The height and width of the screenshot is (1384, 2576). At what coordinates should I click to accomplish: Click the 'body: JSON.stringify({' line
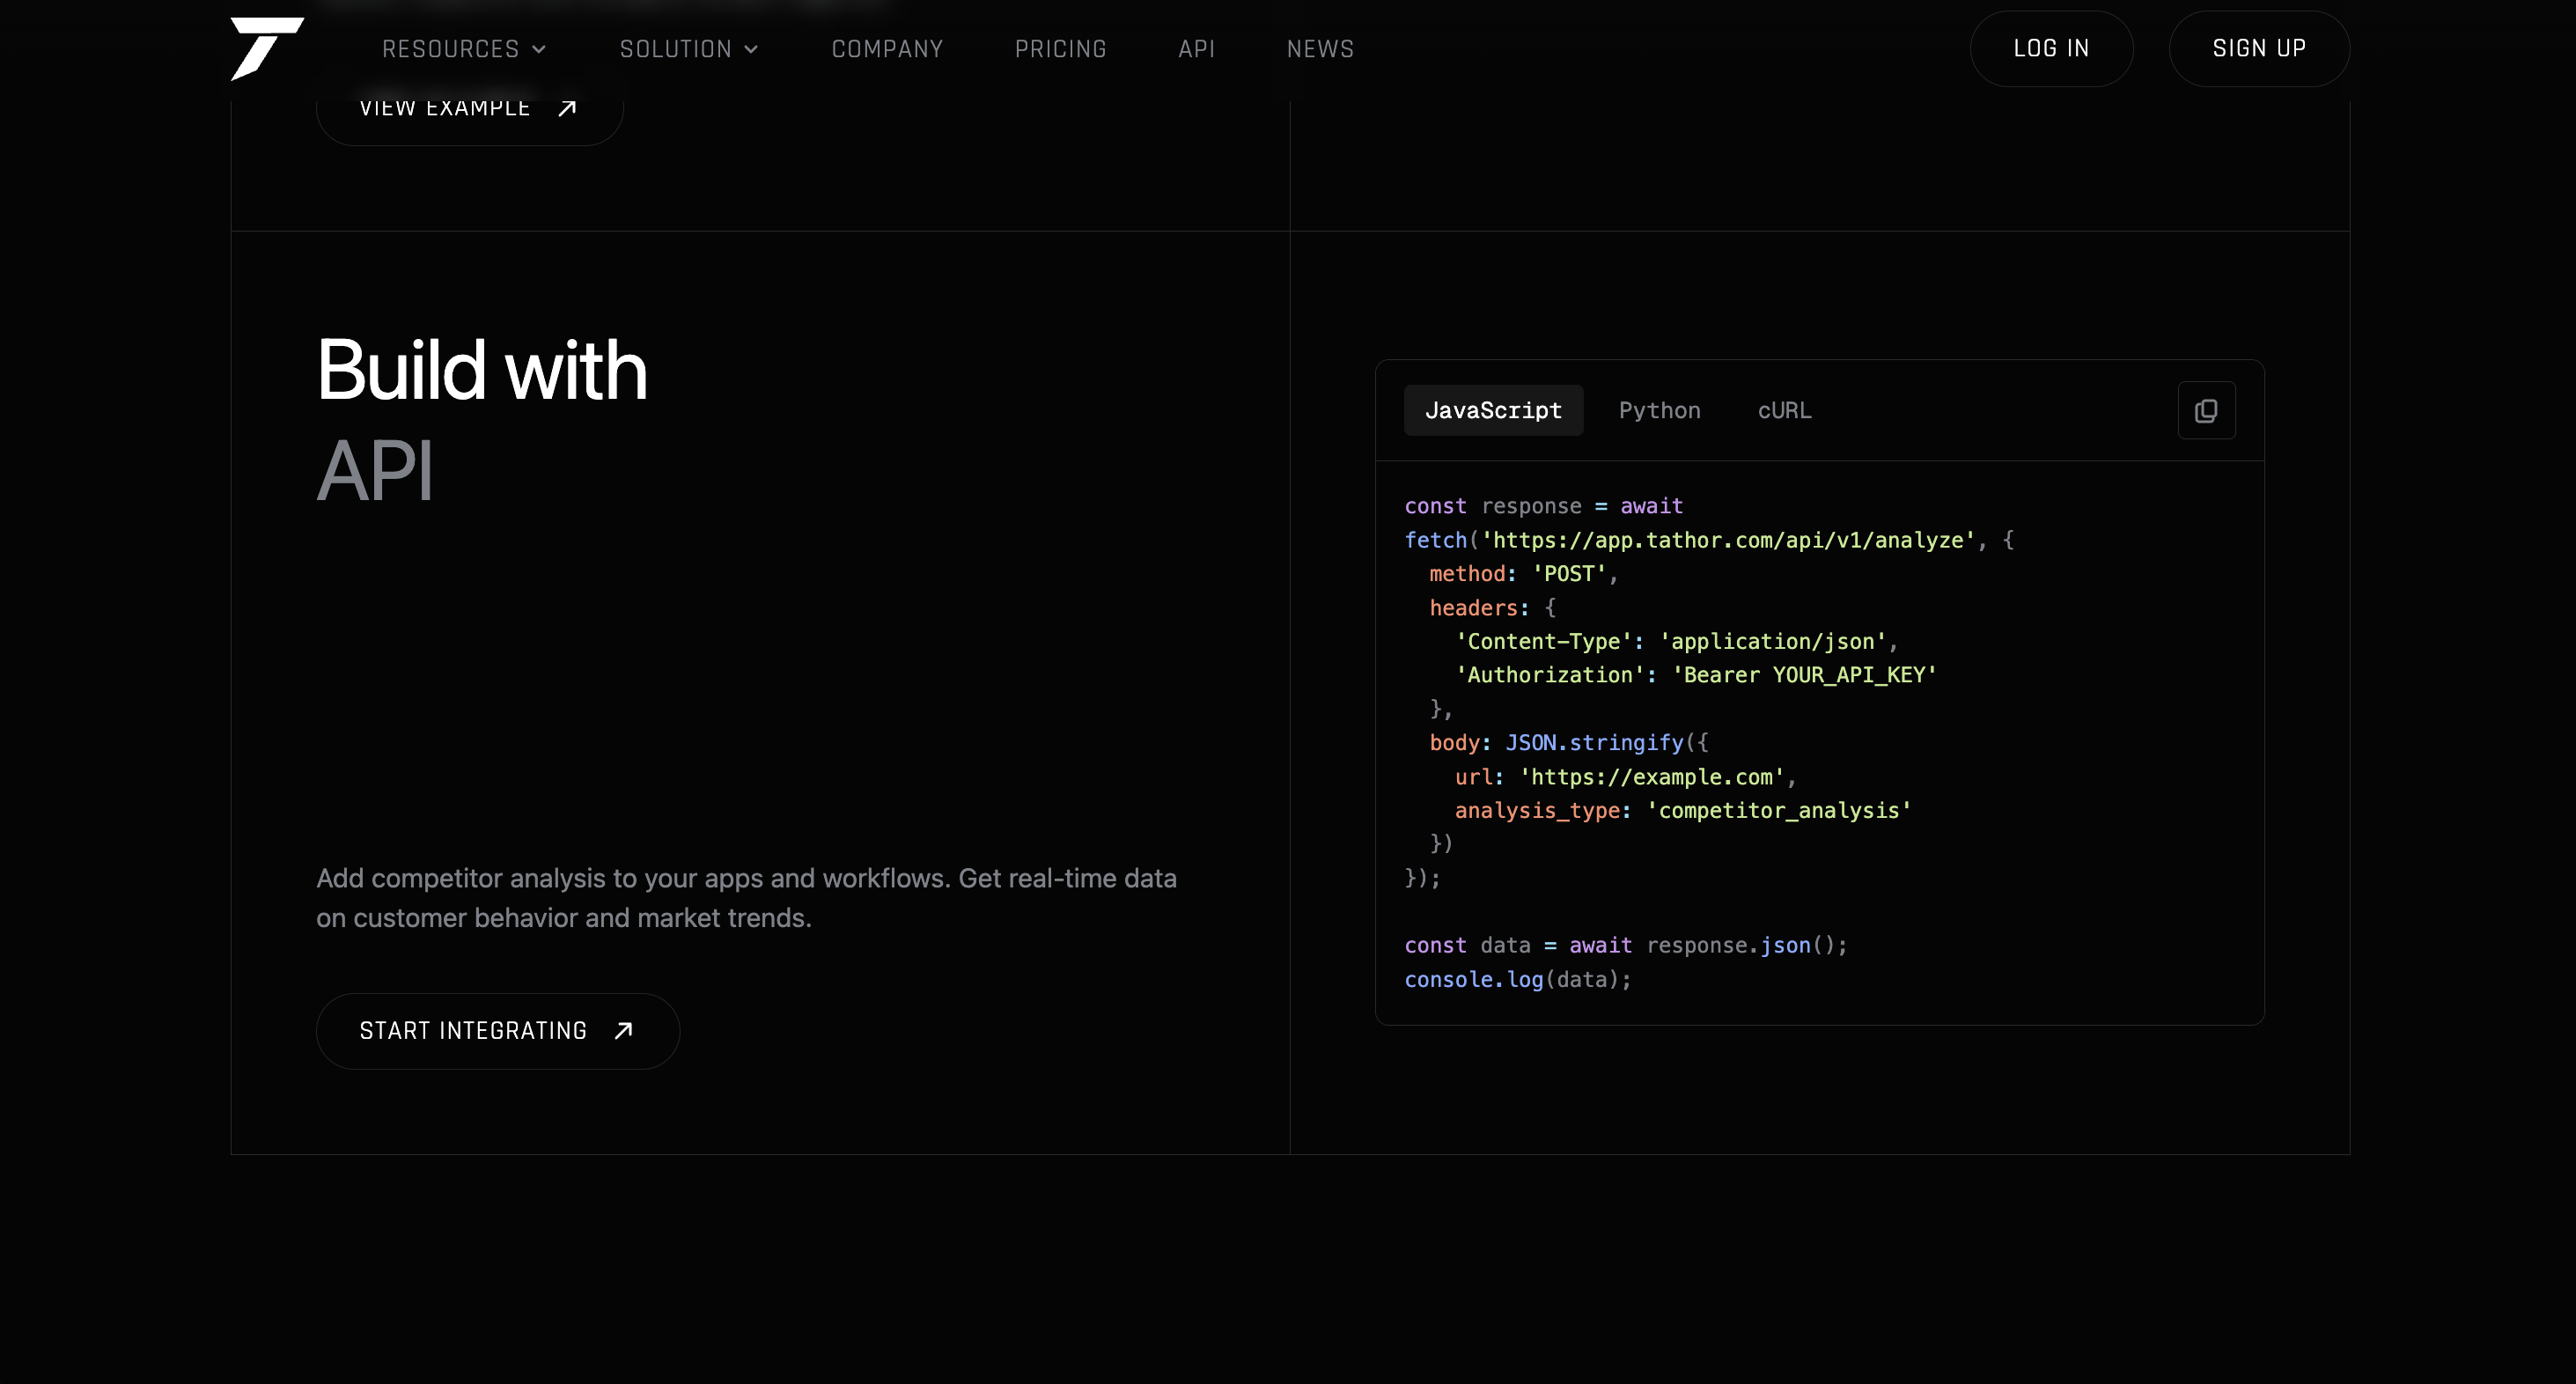(1569, 743)
